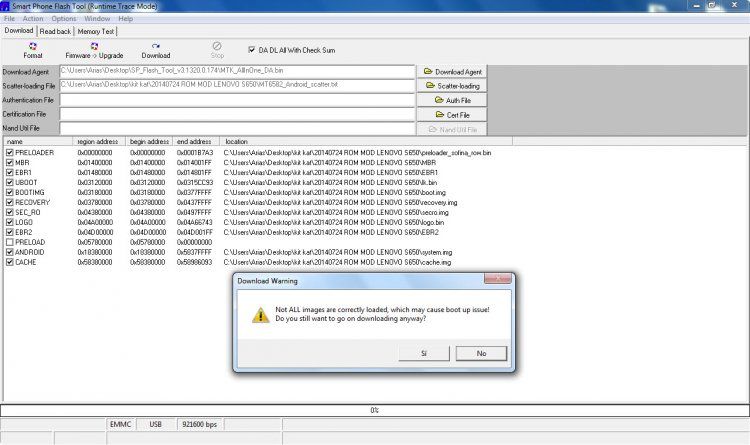Viewport: 750px width, 445px height.
Task: Click the Scatter-loading button
Action: (x=452, y=86)
